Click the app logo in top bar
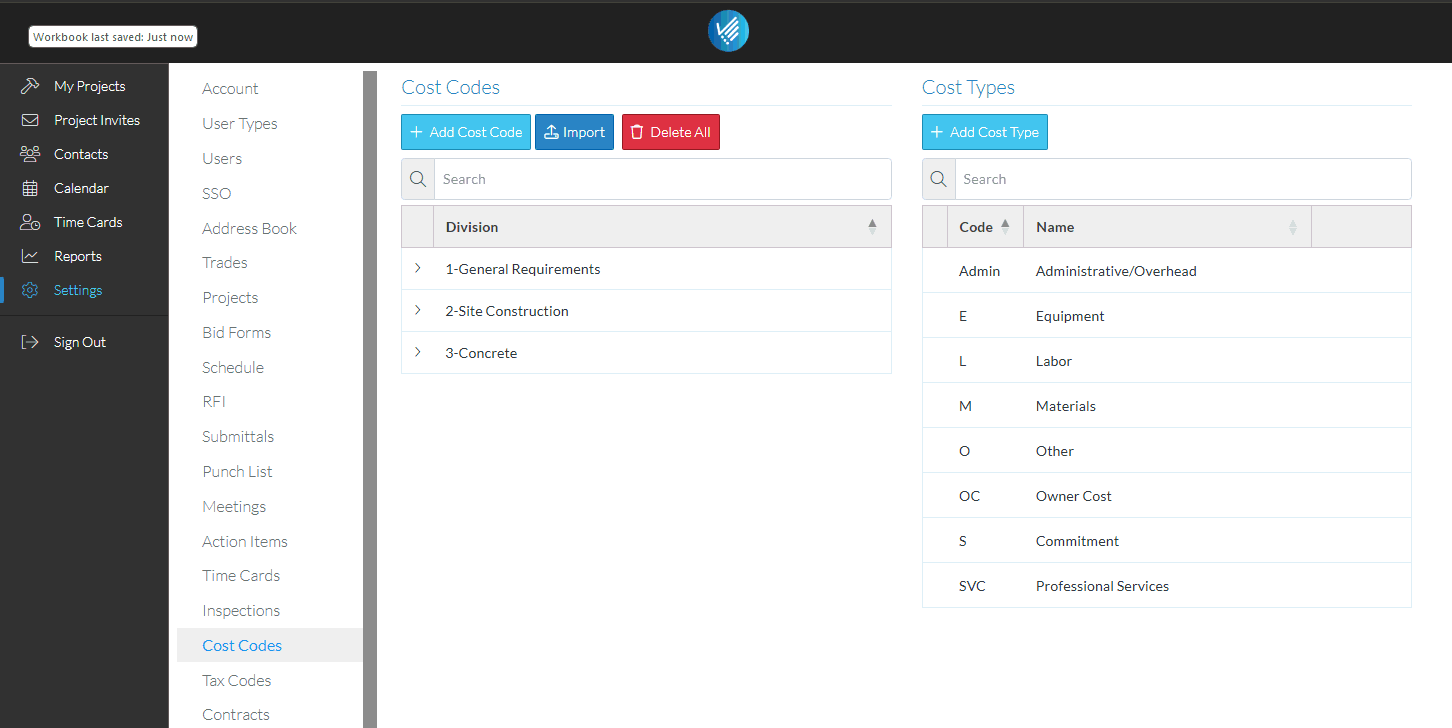The width and height of the screenshot is (1452, 728). (728, 31)
